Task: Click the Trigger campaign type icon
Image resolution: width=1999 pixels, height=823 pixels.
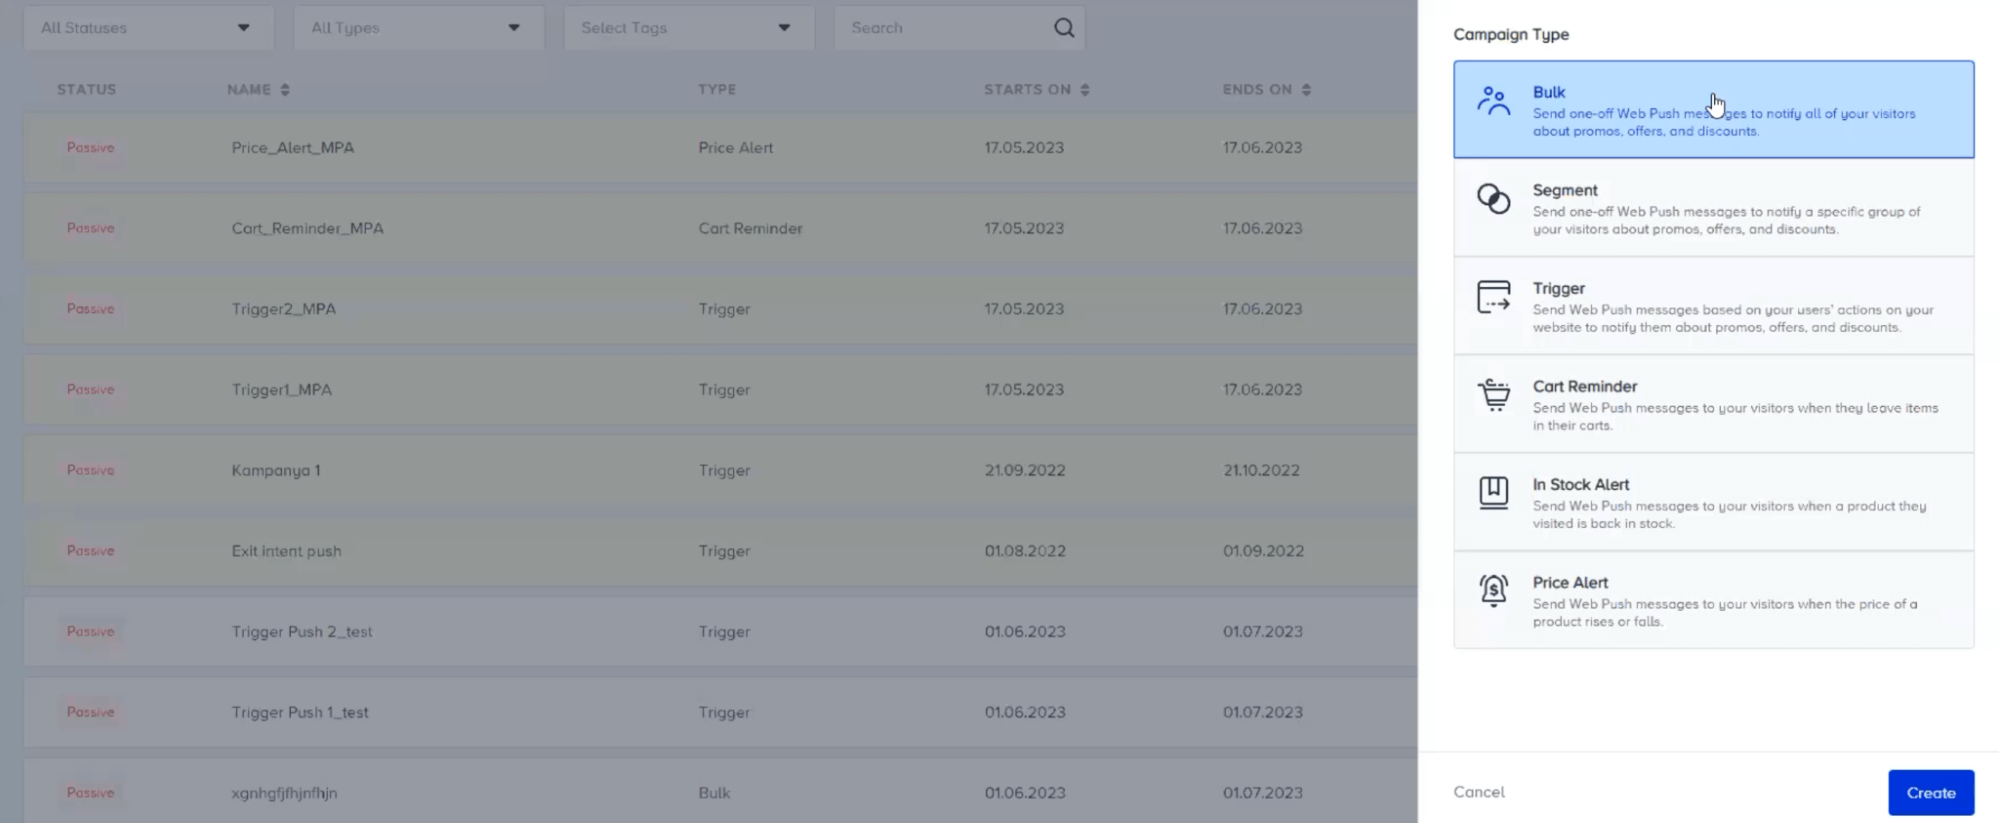Action: click(x=1493, y=298)
